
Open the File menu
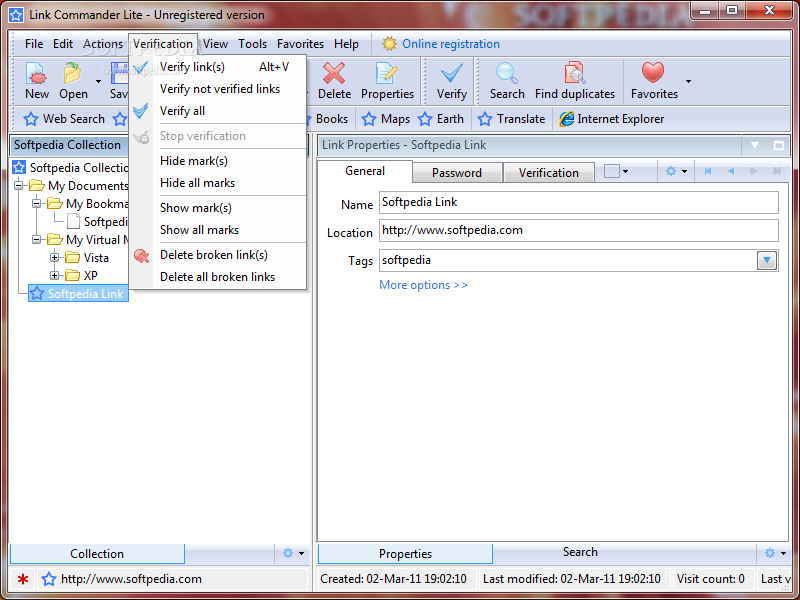[x=34, y=44]
